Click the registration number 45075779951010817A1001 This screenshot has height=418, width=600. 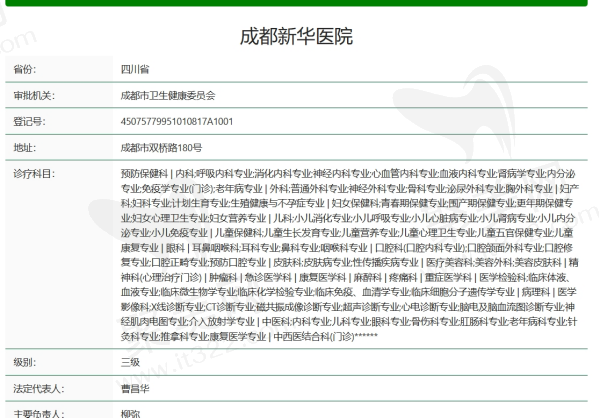[175, 121]
